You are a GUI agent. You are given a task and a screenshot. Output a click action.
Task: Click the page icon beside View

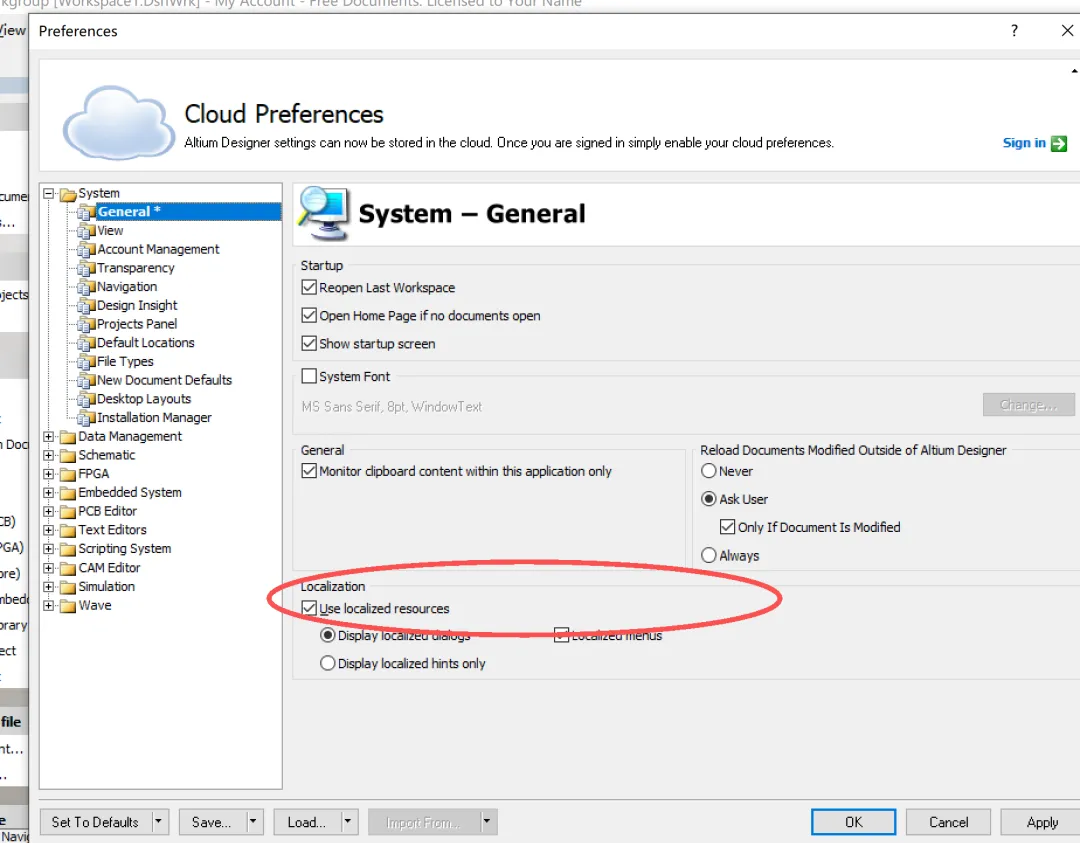(x=86, y=231)
